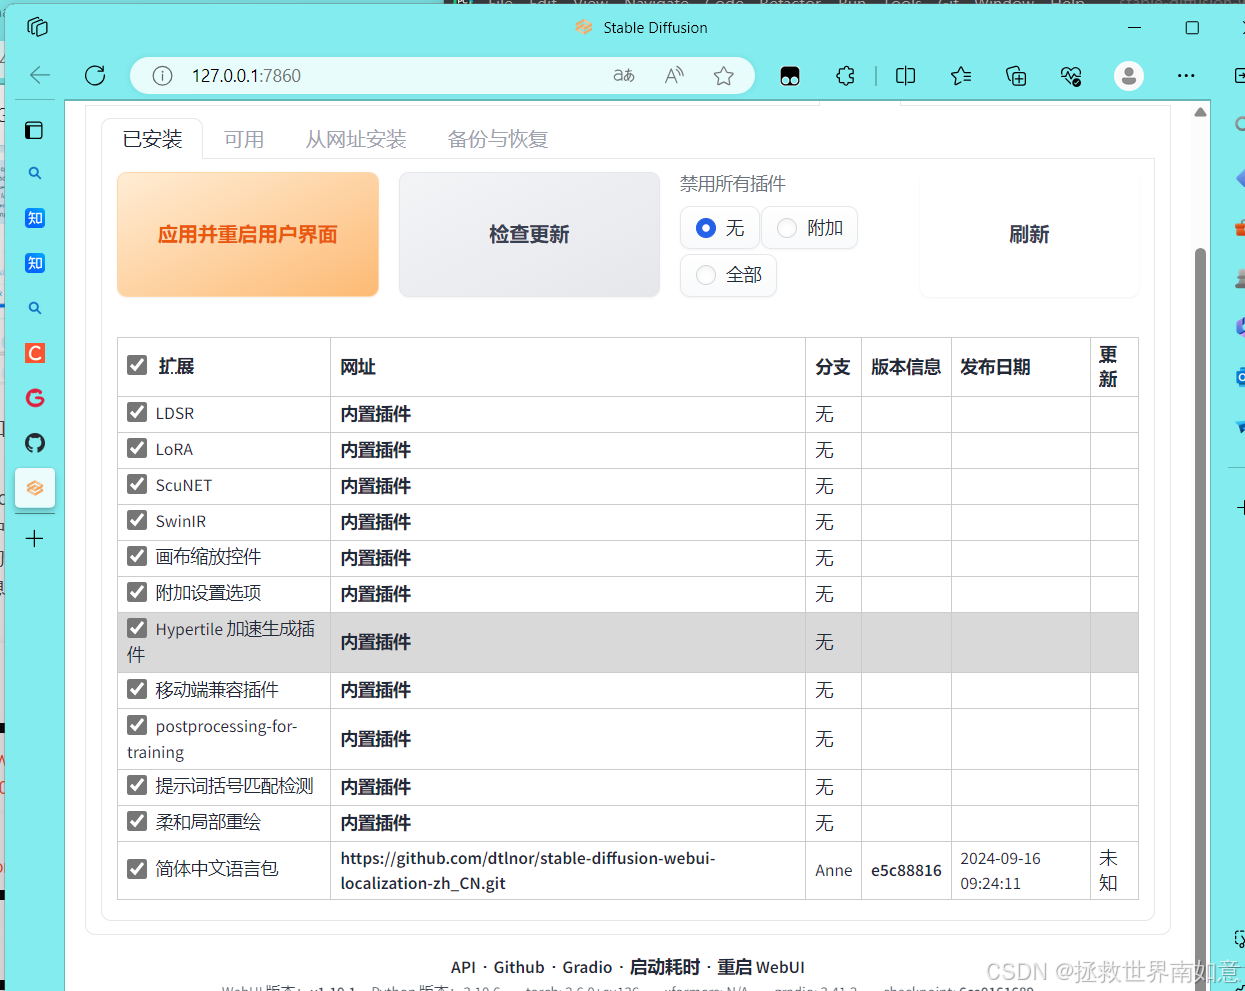Open the Favorites list icon
This screenshot has width=1245, height=991.
click(961, 76)
